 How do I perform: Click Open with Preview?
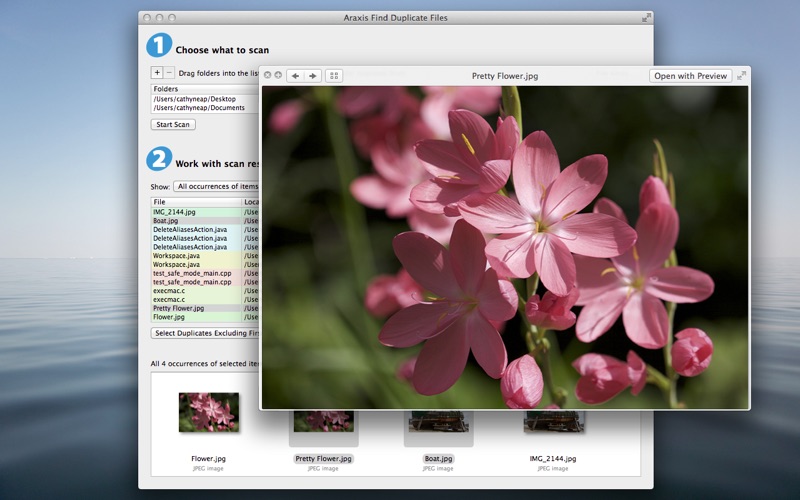coord(690,76)
